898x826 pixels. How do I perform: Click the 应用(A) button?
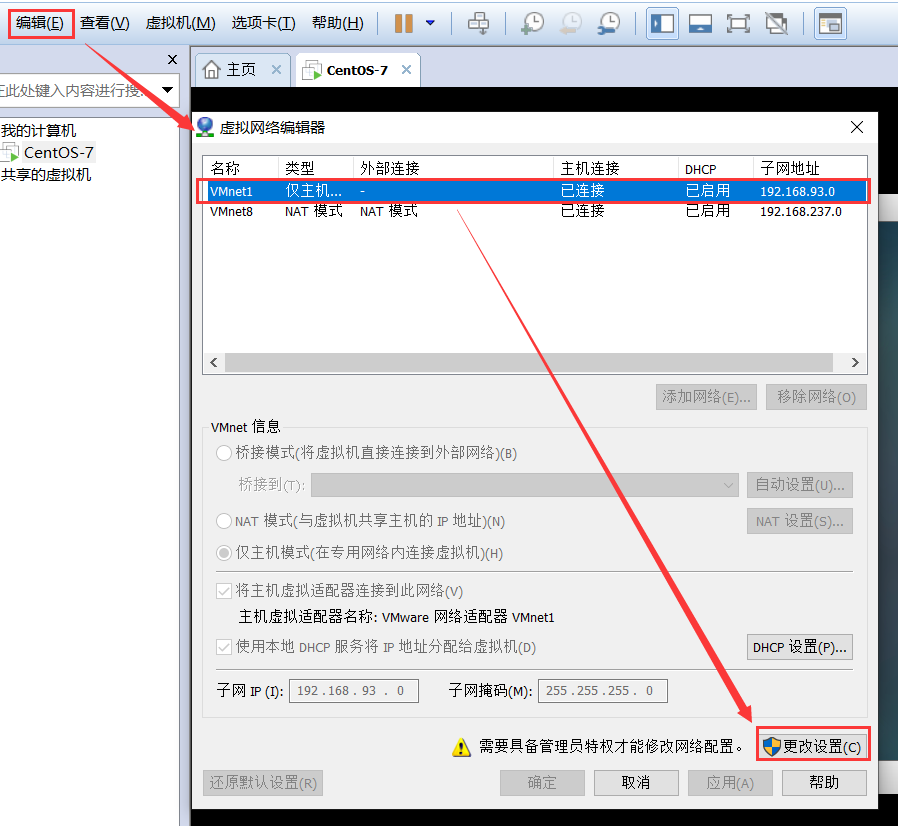[730, 783]
